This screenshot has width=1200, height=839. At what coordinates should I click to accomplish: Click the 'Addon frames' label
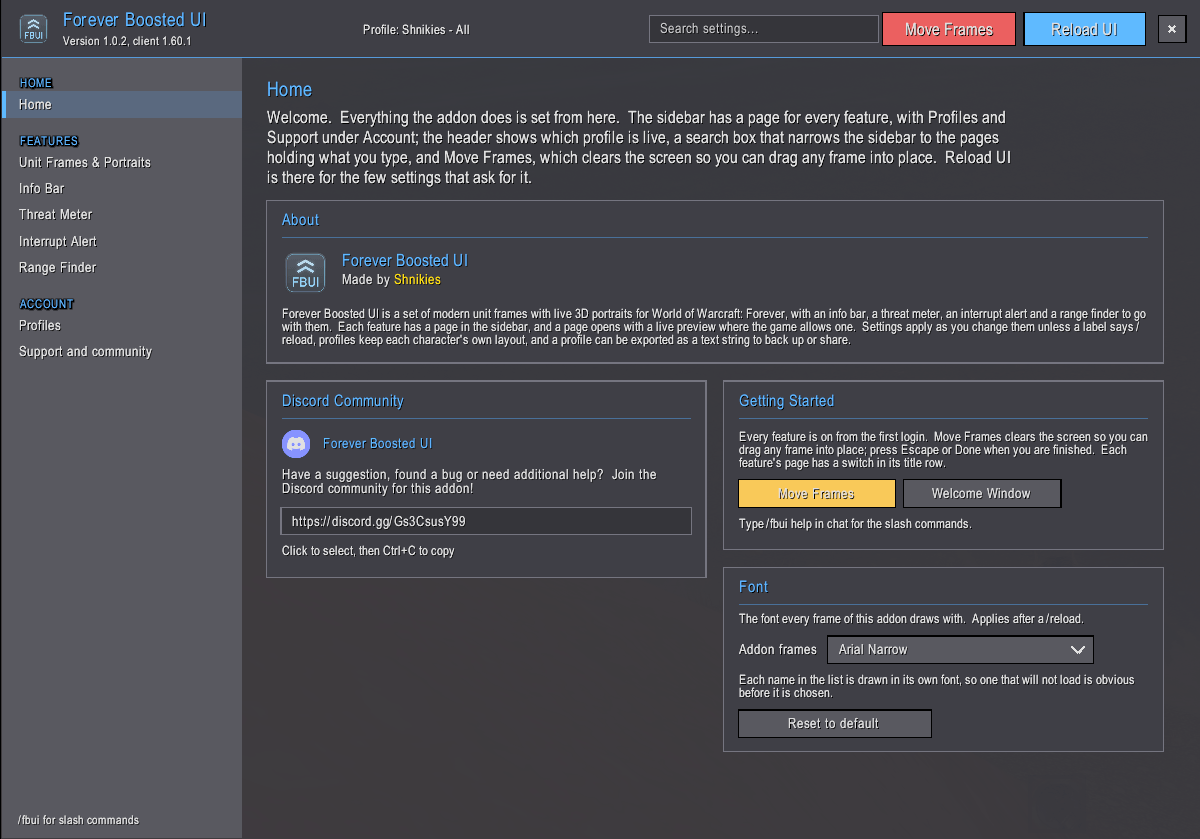778,649
